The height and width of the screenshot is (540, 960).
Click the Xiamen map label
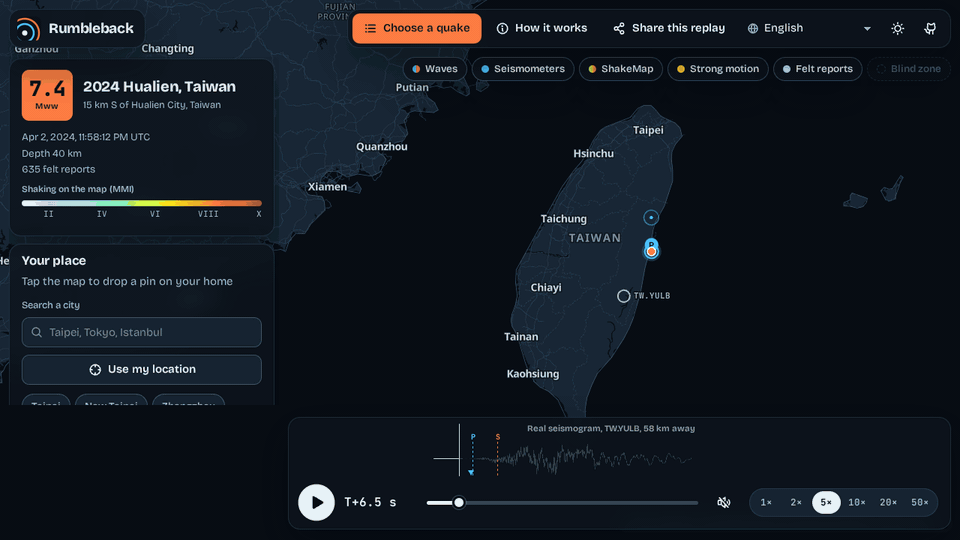click(x=327, y=187)
